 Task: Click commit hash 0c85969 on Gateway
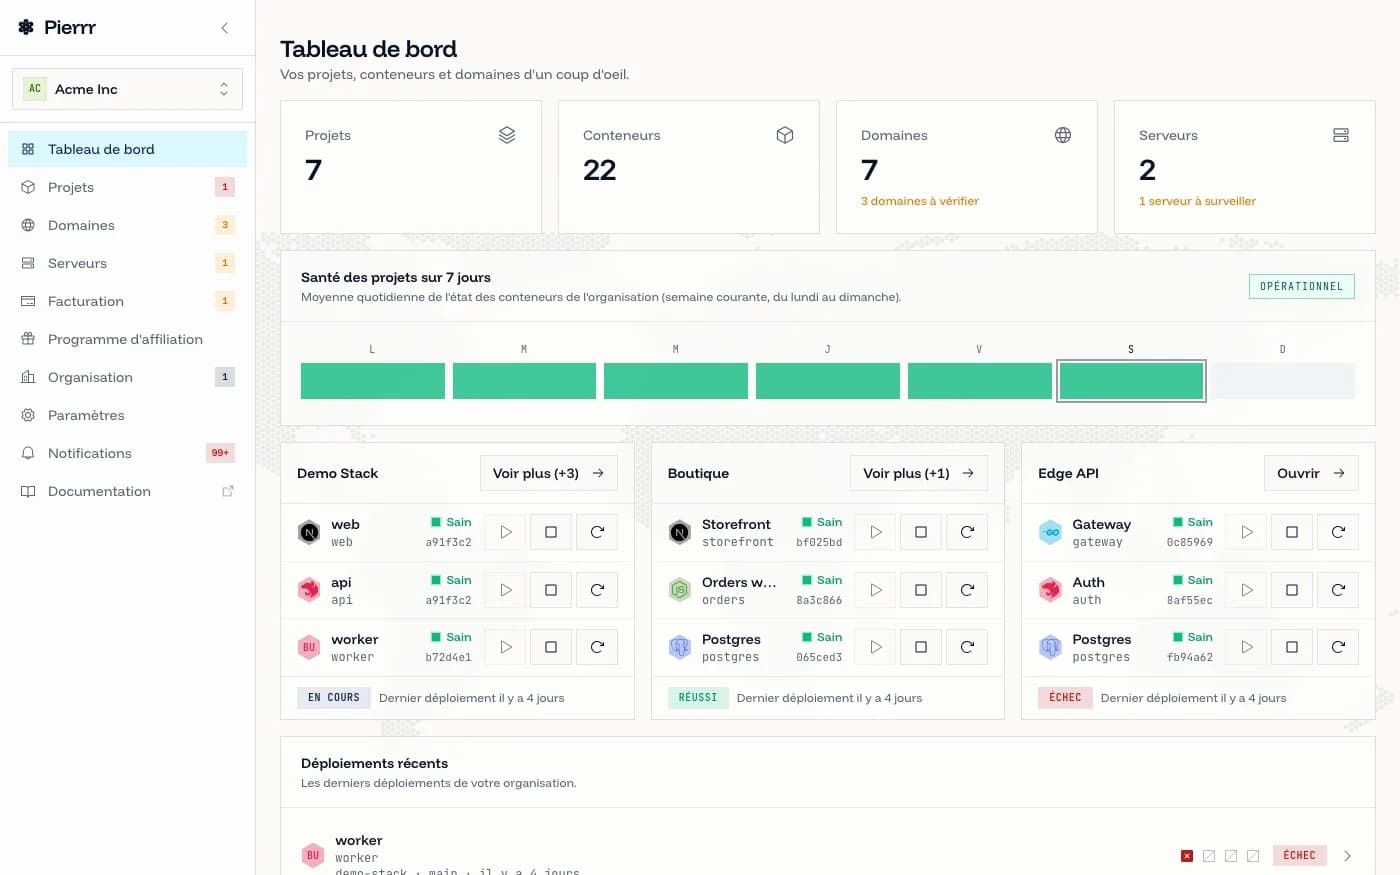coord(1189,542)
